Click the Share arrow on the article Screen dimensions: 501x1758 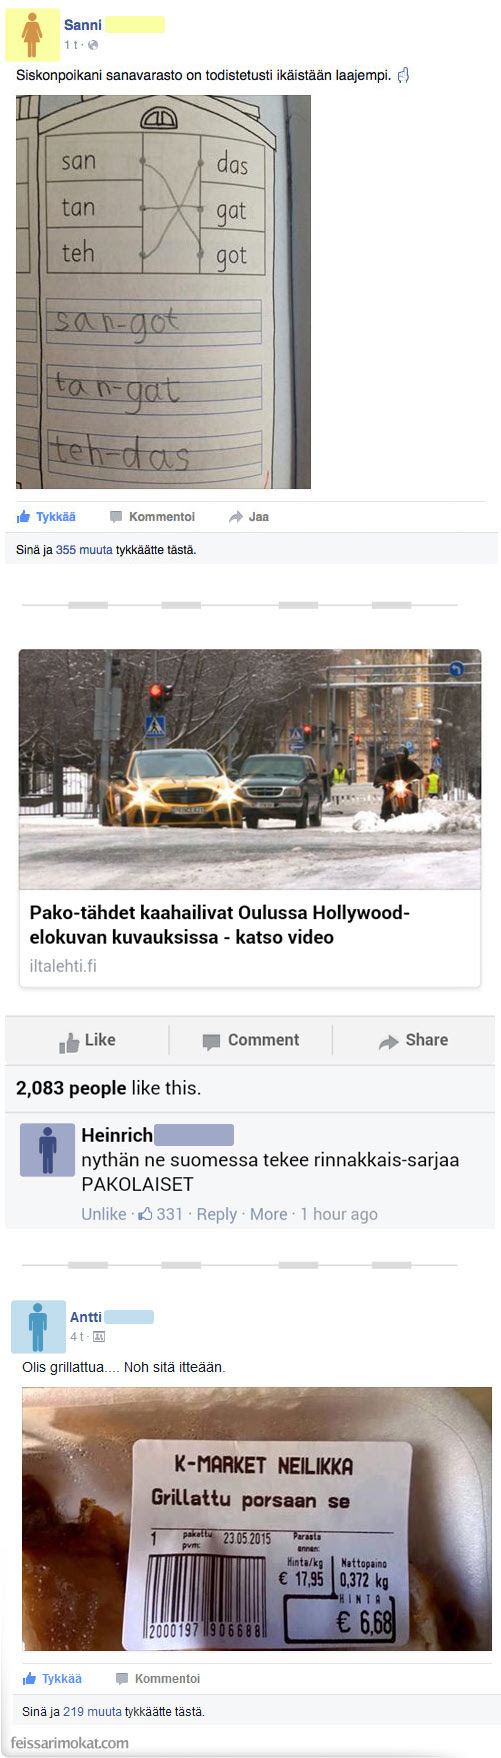coord(413,1040)
